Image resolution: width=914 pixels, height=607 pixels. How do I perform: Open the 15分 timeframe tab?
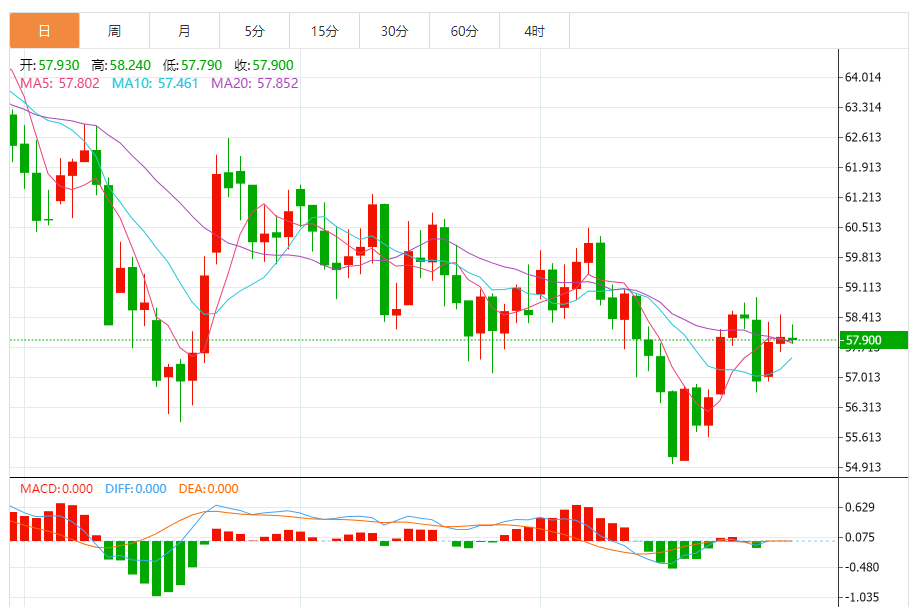tap(324, 31)
